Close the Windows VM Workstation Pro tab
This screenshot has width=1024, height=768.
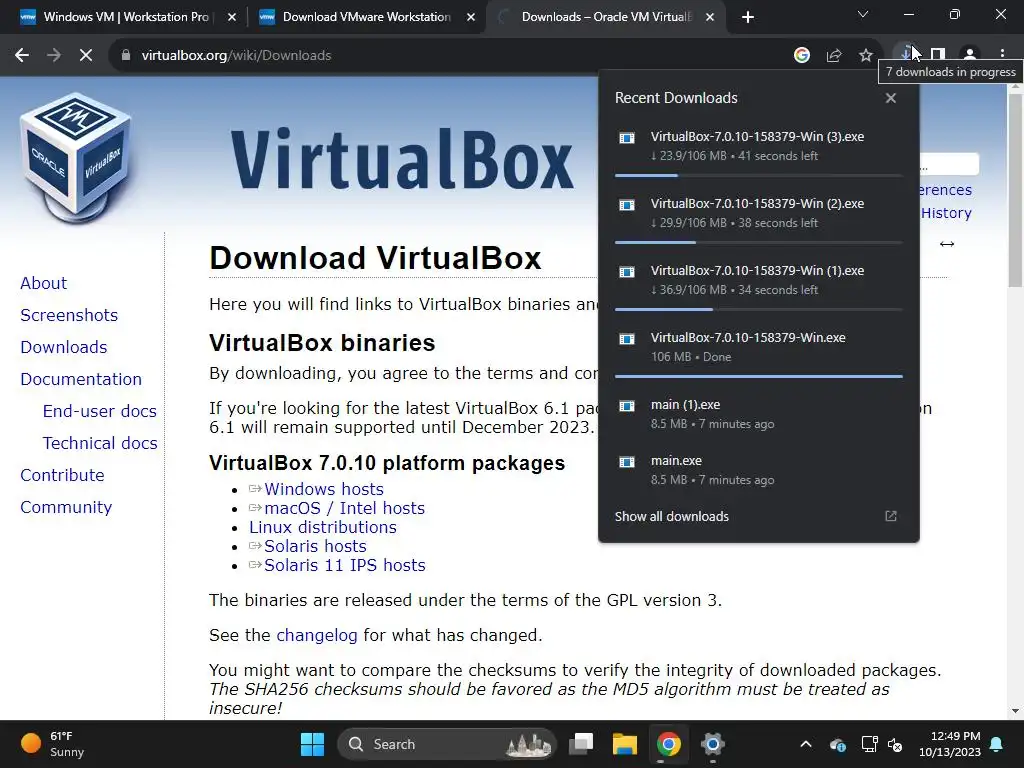point(232,17)
